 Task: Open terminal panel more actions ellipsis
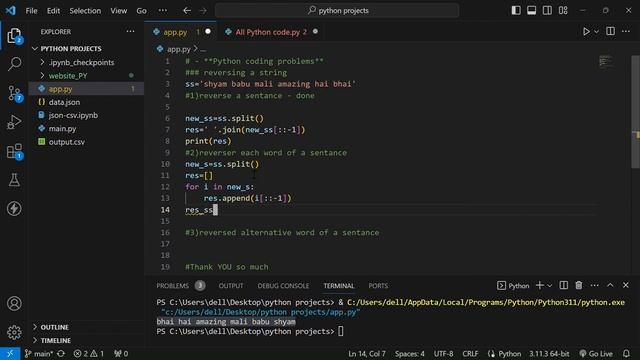pyautogui.click(x=594, y=286)
